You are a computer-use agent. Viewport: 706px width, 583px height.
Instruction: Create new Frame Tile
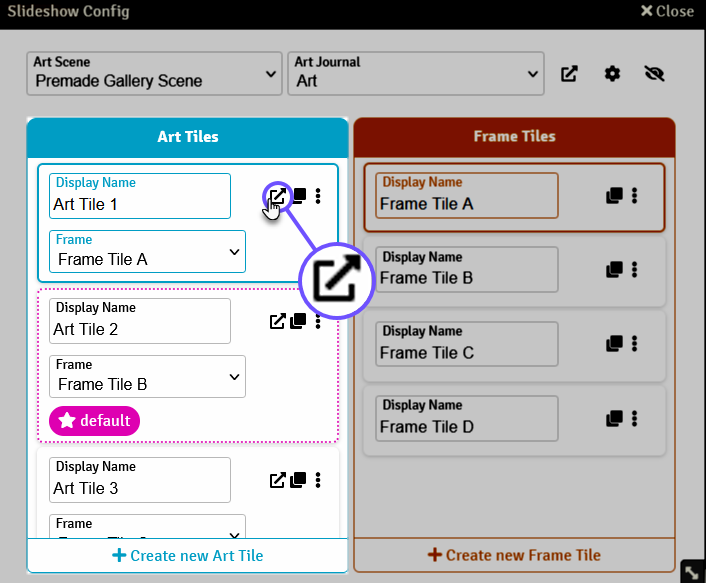click(514, 555)
